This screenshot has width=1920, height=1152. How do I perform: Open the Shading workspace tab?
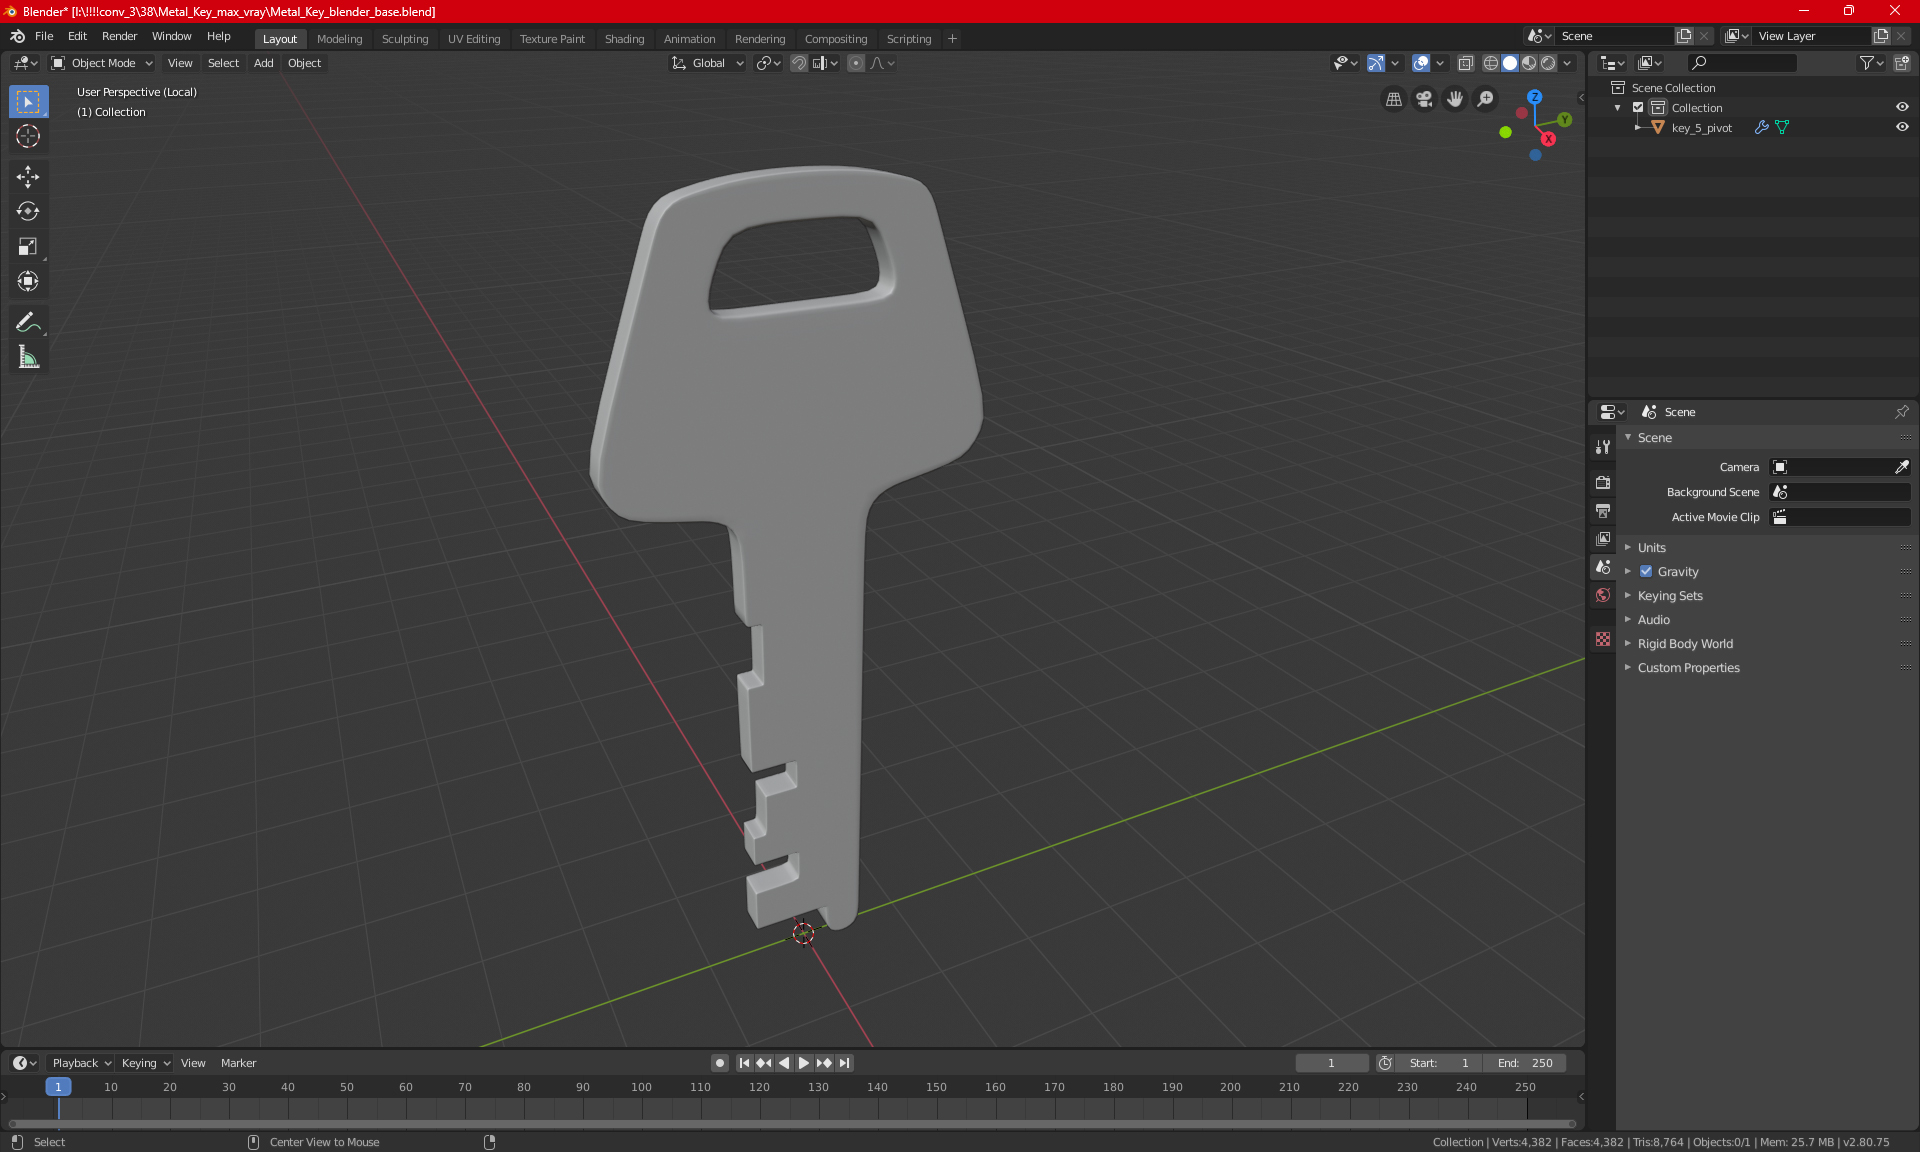coord(624,37)
